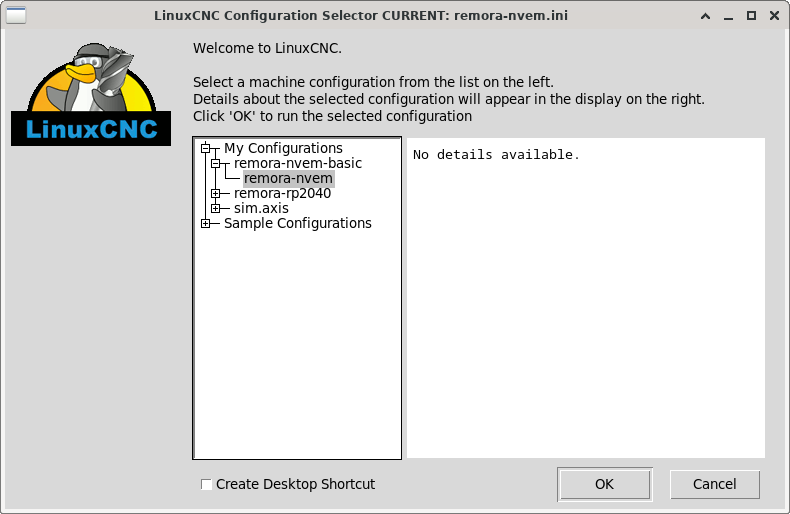This screenshot has height=514, width=790.
Task: Collapse the My Configurations tree node
Action: pyautogui.click(x=206, y=148)
